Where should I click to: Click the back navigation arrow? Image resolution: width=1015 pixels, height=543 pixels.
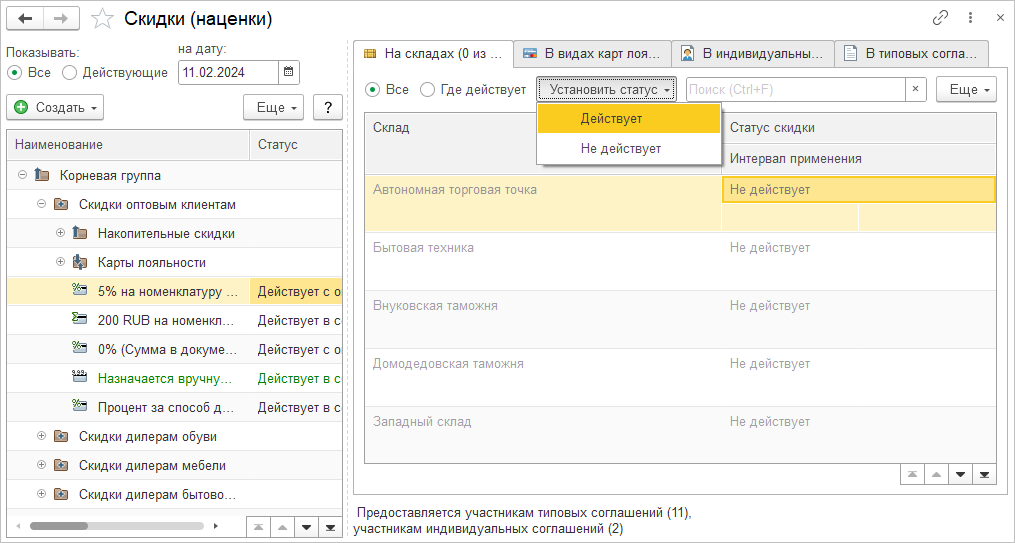(x=26, y=19)
